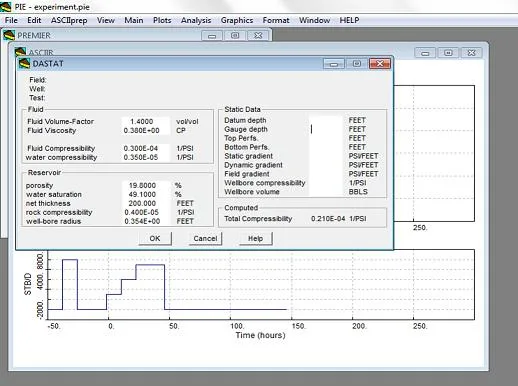Click the Wellbore volume input field

point(326,192)
